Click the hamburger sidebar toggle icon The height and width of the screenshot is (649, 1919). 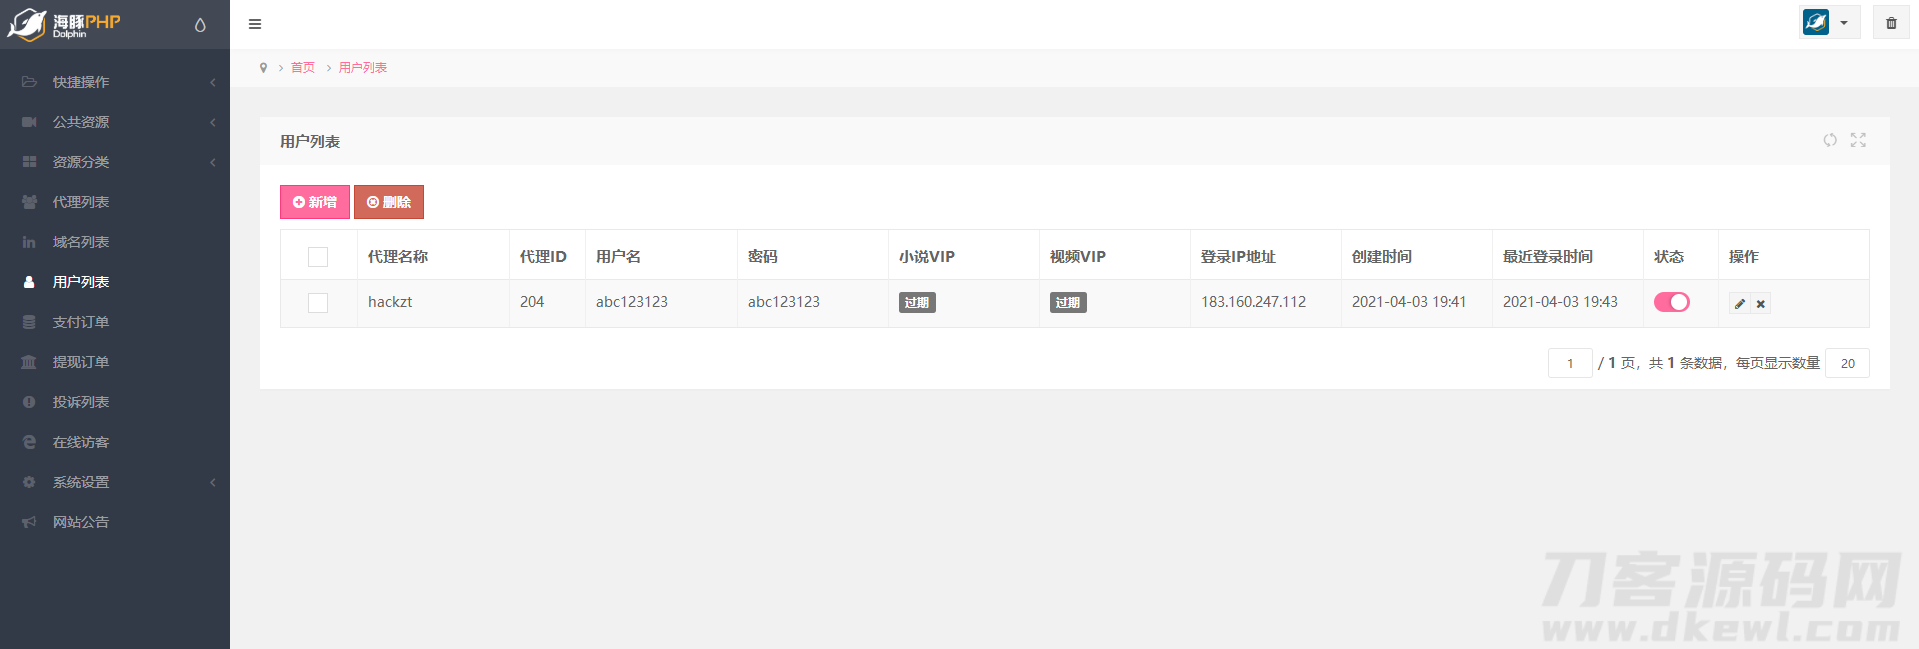[255, 24]
